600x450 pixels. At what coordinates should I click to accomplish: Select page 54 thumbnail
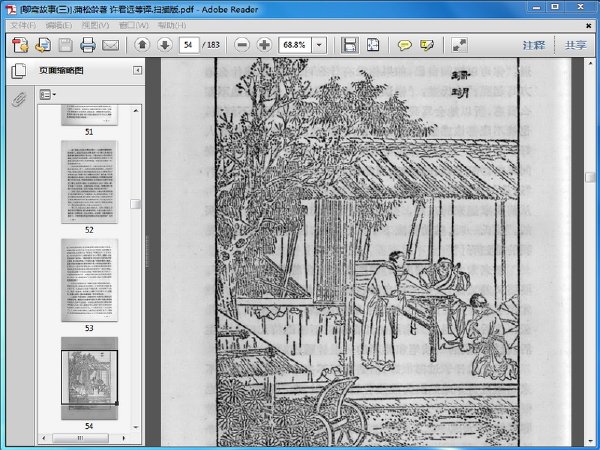(89, 378)
